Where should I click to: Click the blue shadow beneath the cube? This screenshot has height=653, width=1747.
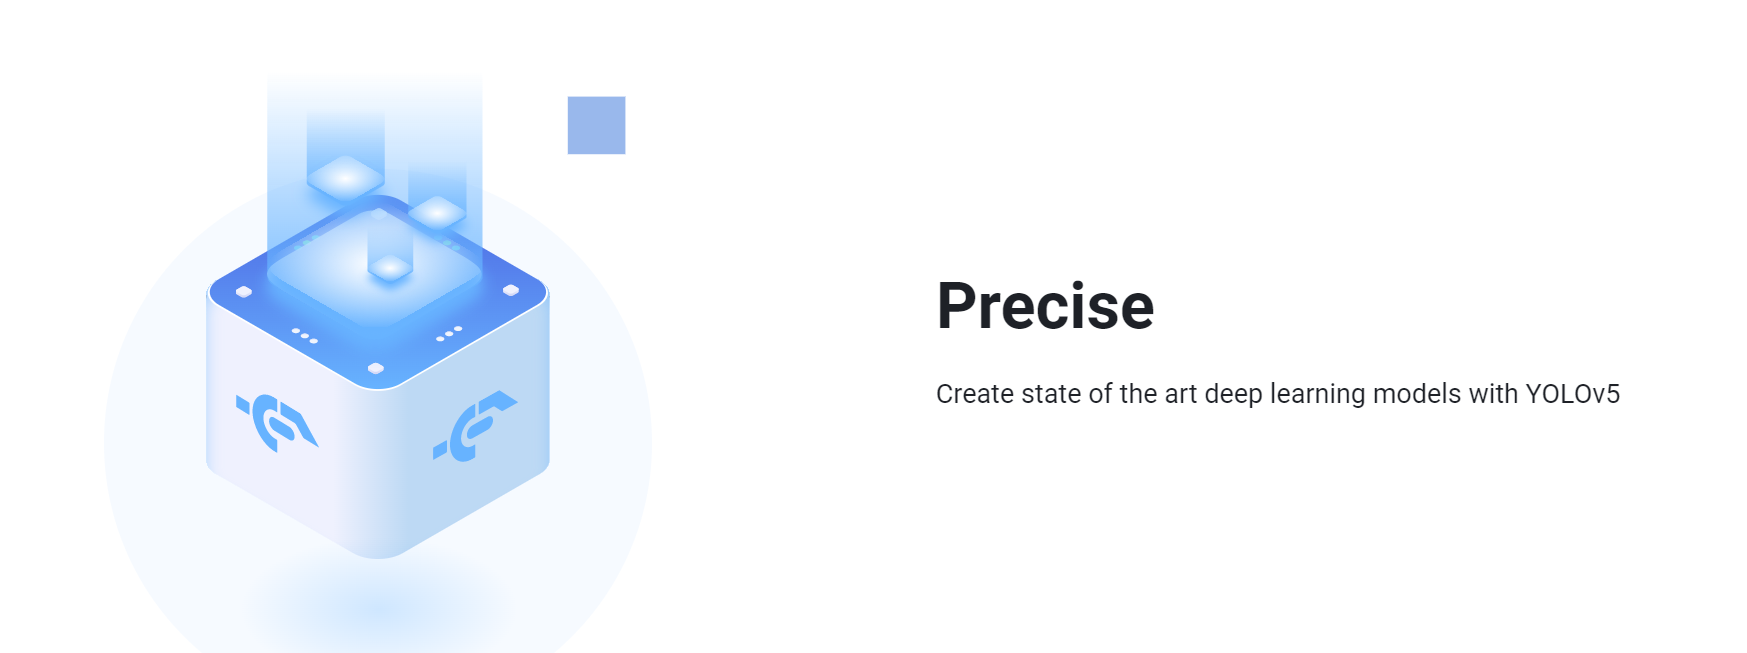(x=377, y=606)
